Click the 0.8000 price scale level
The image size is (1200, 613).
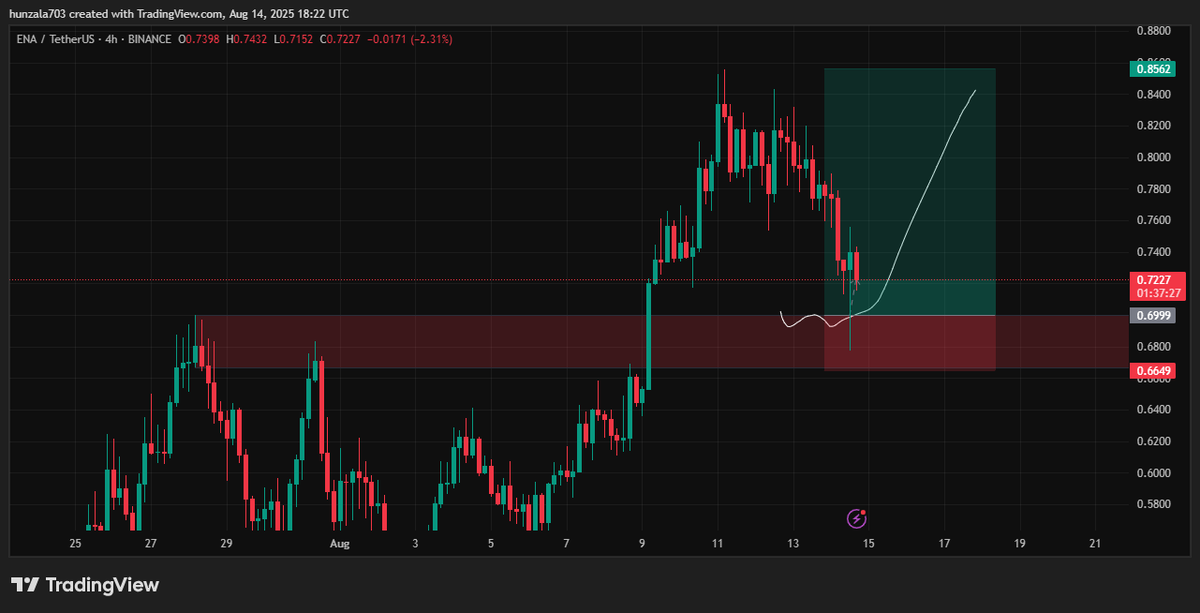(x=1153, y=157)
